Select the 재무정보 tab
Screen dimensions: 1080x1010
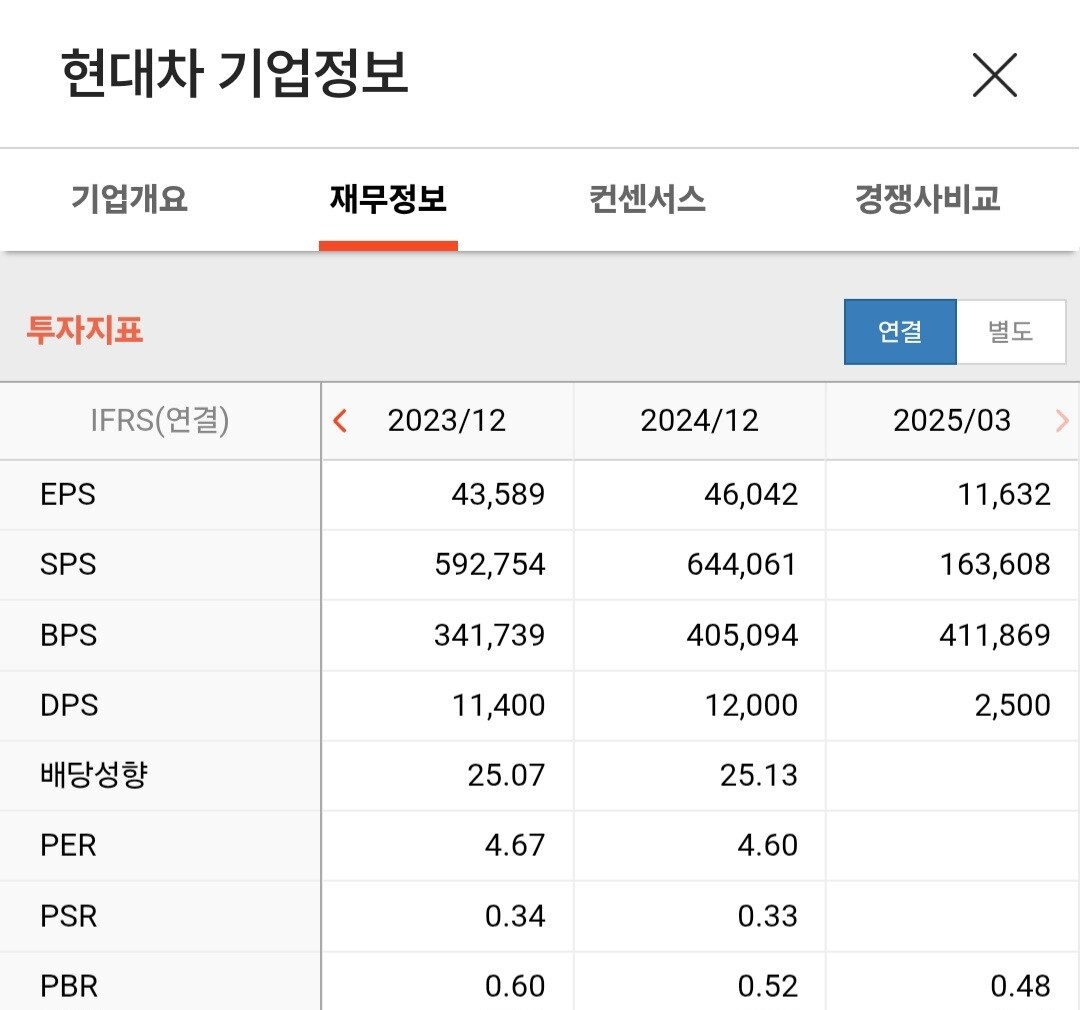click(388, 198)
